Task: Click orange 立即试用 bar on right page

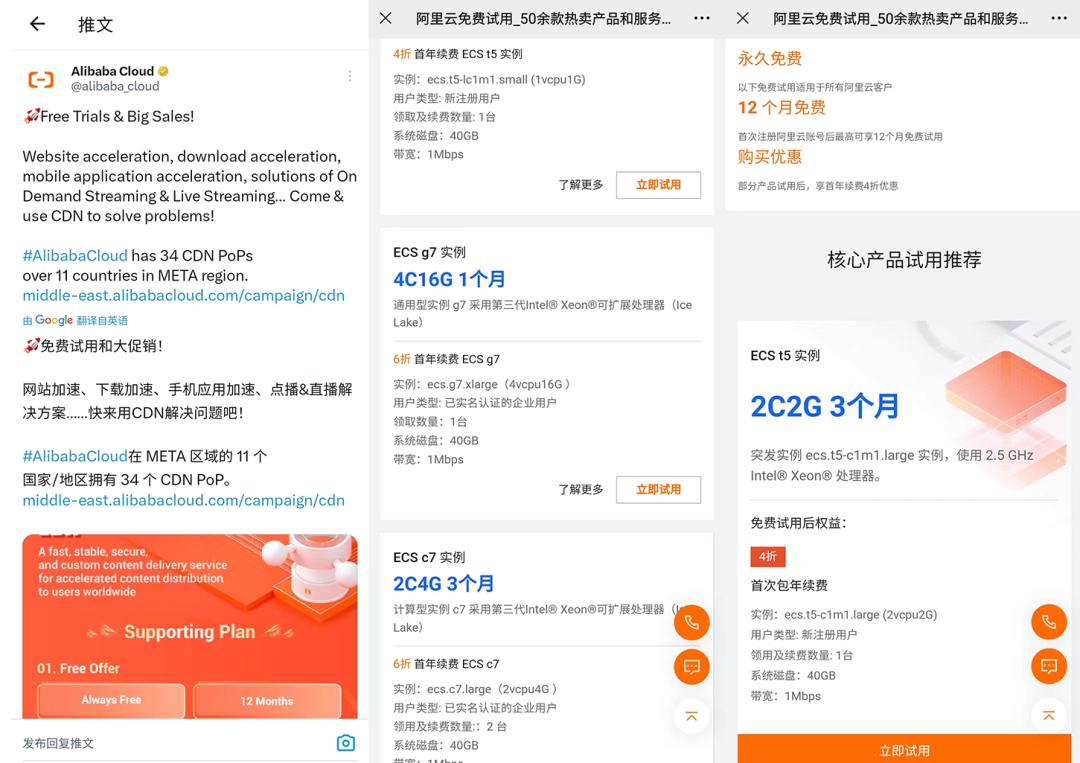Action: pos(904,749)
